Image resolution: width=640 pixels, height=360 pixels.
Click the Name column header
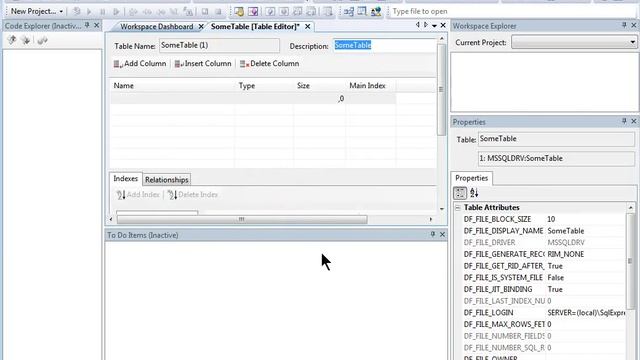click(172, 86)
